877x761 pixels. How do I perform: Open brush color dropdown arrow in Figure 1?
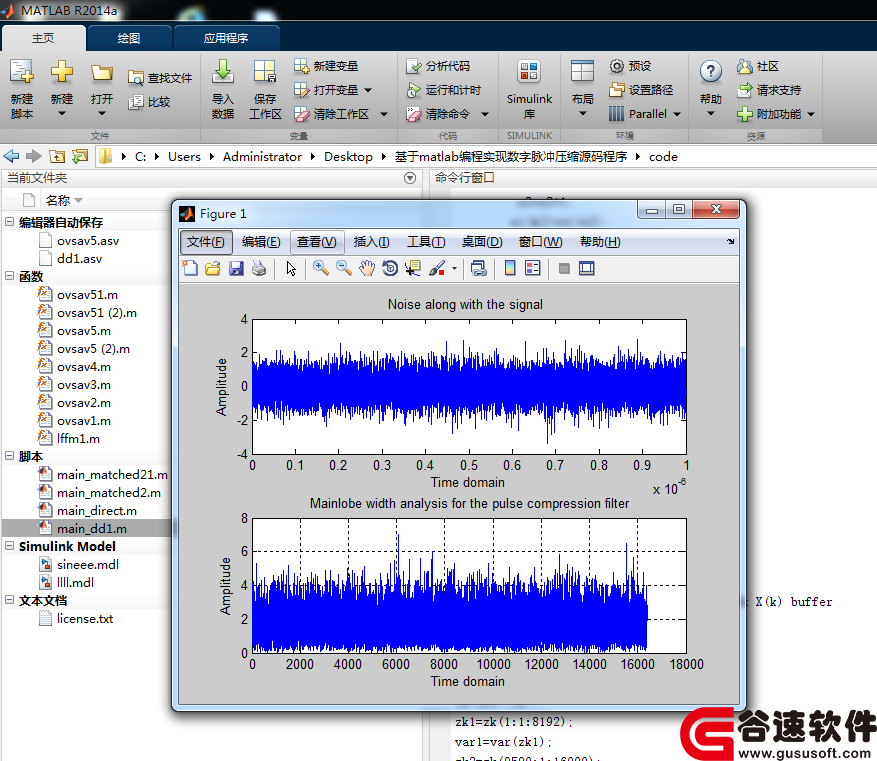pos(454,268)
